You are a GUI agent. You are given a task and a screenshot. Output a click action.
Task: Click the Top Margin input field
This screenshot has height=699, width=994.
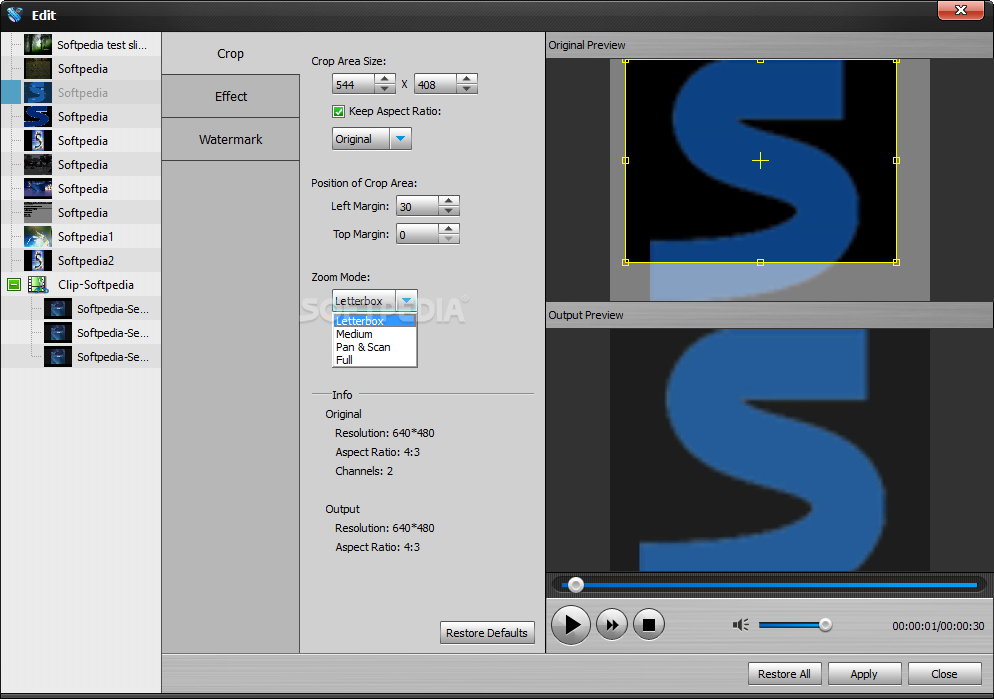pos(418,234)
